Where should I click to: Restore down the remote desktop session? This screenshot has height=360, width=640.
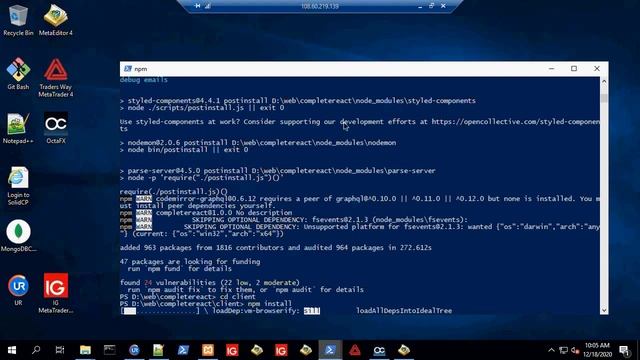[x=431, y=6]
